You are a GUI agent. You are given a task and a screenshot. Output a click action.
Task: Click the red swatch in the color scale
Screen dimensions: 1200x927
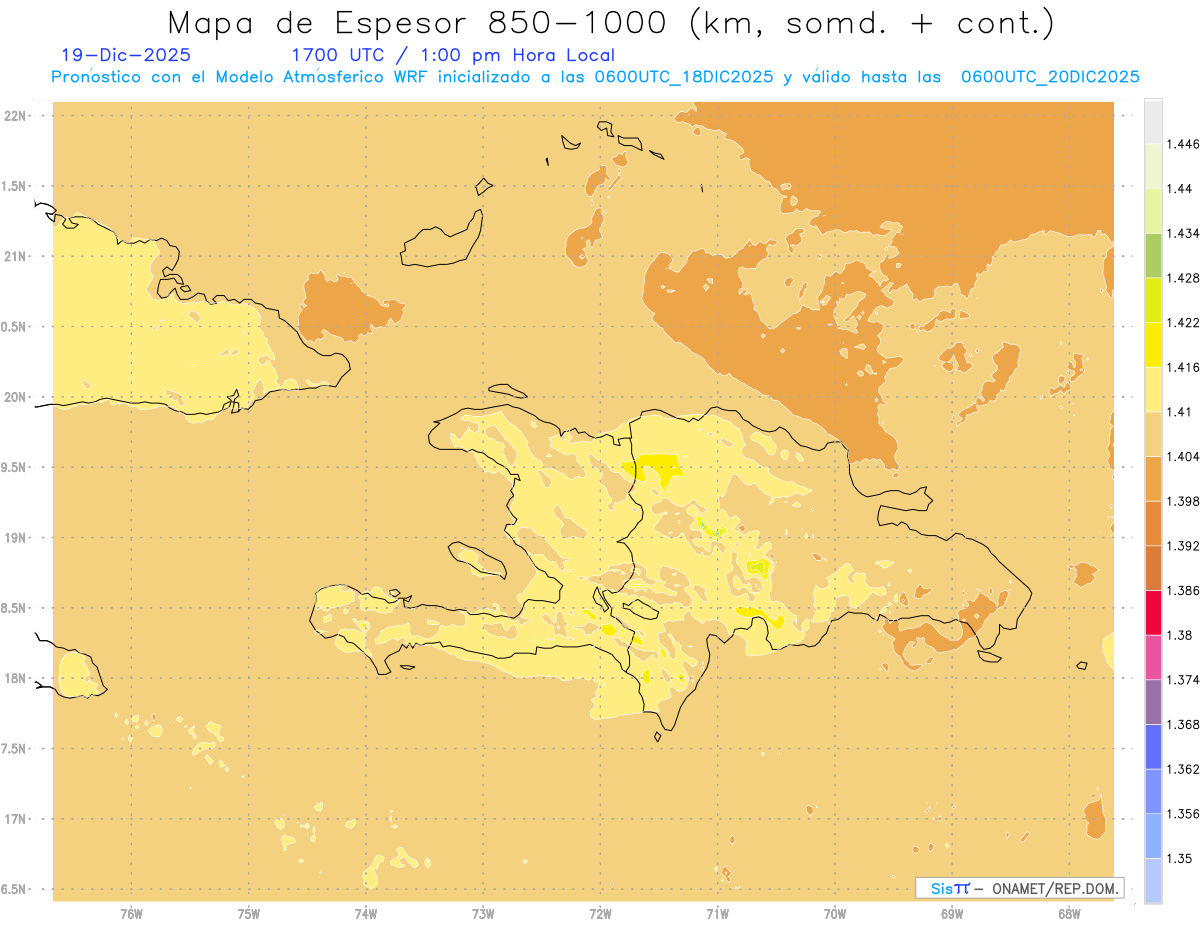coord(1153,613)
